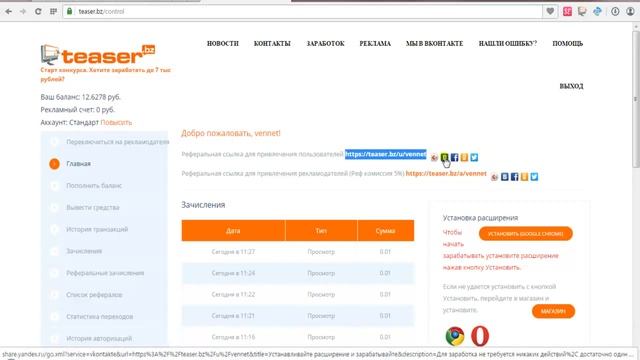Click the teaser.bz logo

[98, 55]
